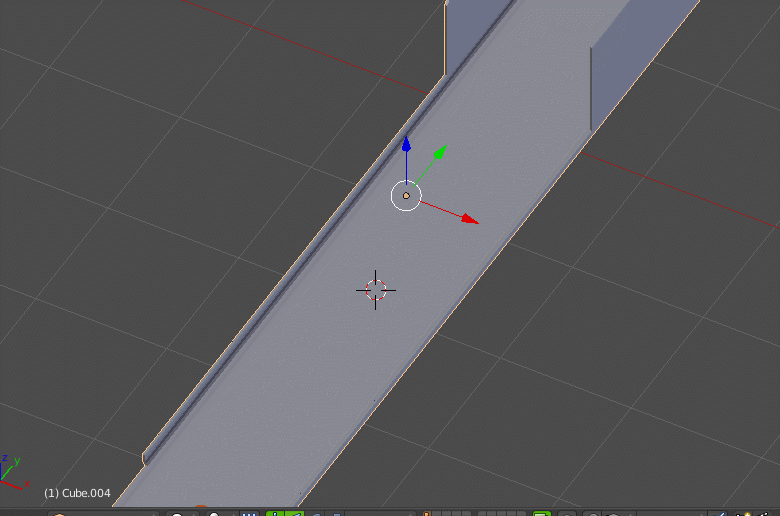
Task: Grab the green Y-axis manipulator arrow
Action: click(x=440, y=152)
